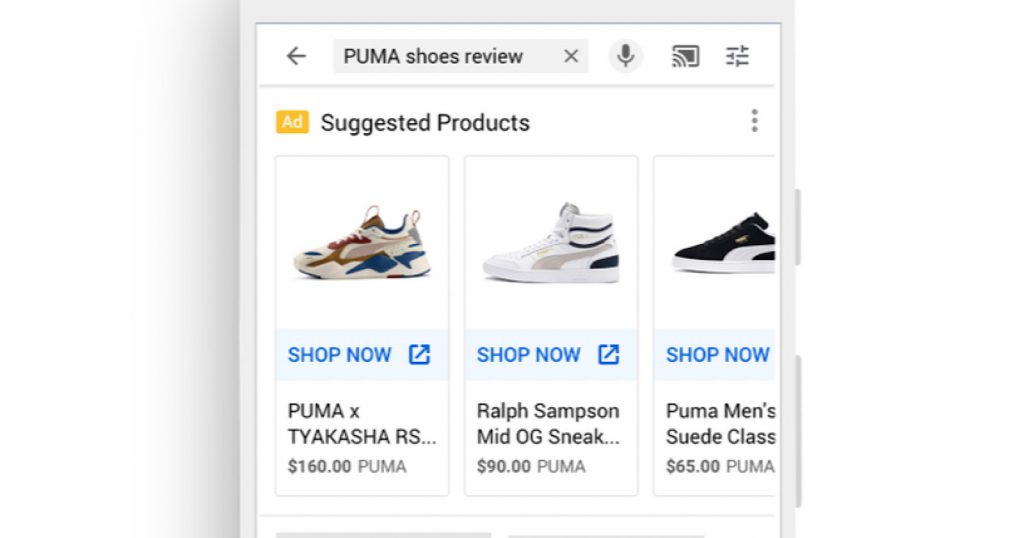
Task: Open the PUMA x TYAKASHA RS product title
Action: pos(361,424)
